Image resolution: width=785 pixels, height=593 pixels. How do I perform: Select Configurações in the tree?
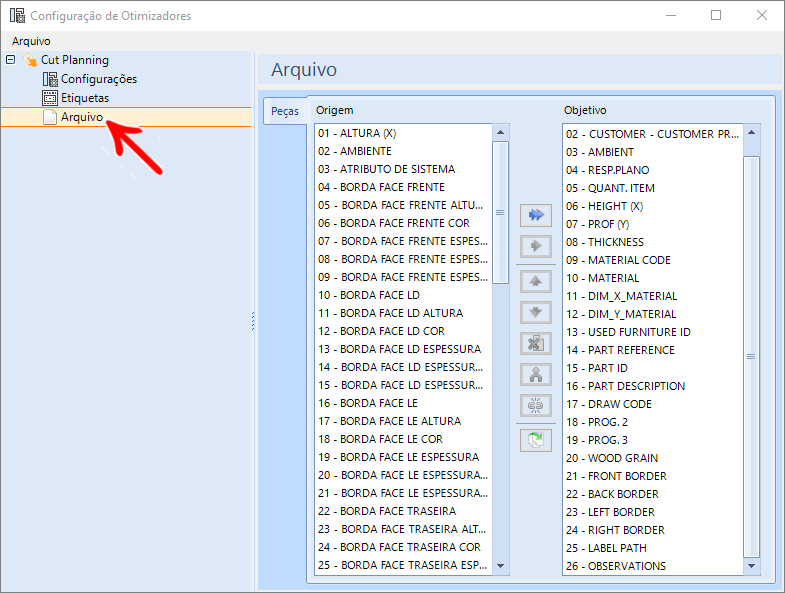tap(99, 79)
